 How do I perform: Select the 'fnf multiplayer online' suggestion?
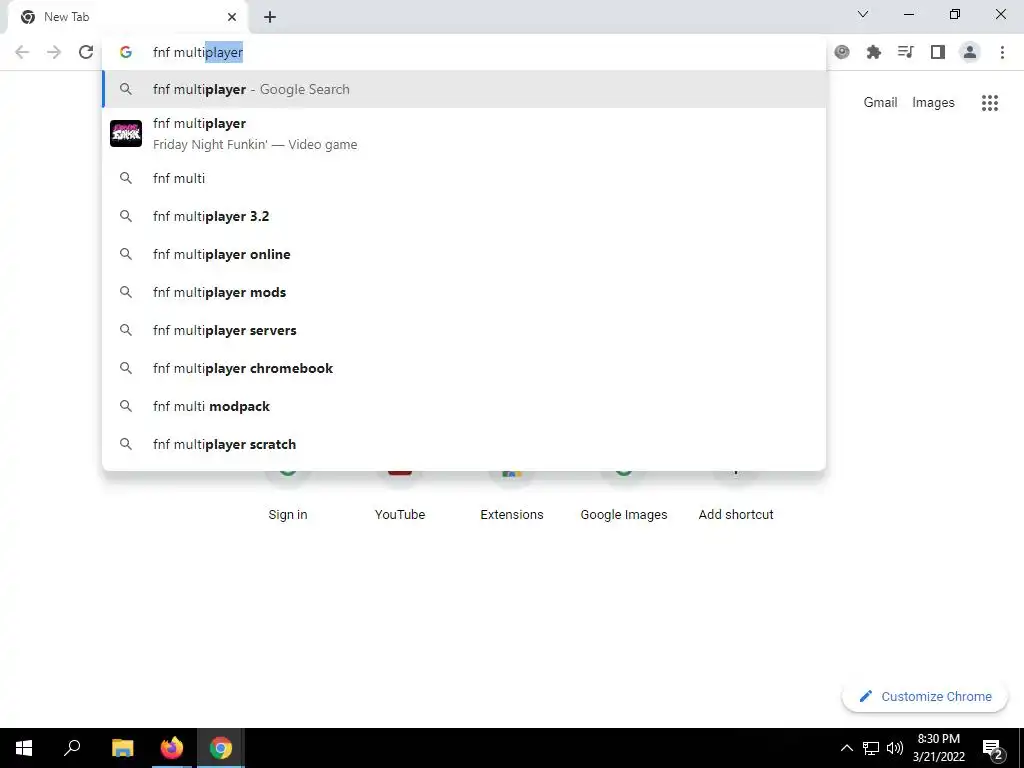tap(464, 254)
